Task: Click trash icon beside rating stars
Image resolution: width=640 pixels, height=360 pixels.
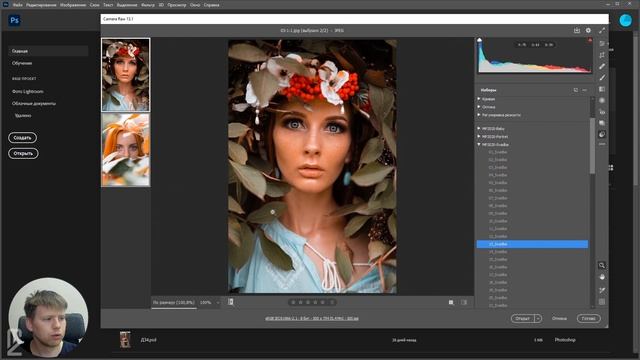Action: (332, 302)
